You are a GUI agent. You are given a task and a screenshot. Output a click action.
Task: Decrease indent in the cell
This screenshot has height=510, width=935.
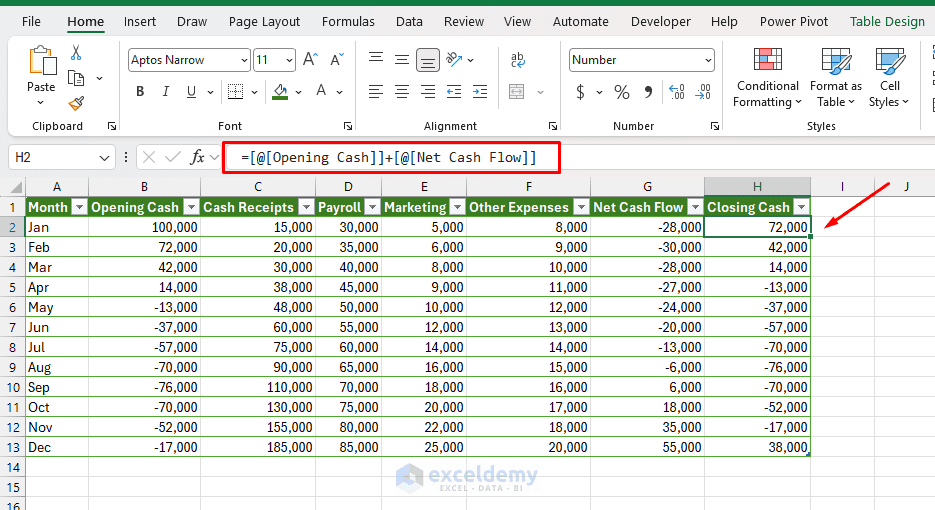click(x=454, y=92)
